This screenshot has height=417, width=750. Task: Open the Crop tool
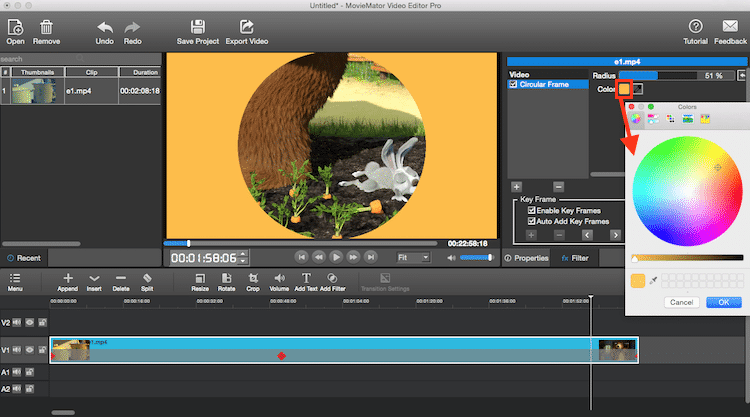(253, 282)
